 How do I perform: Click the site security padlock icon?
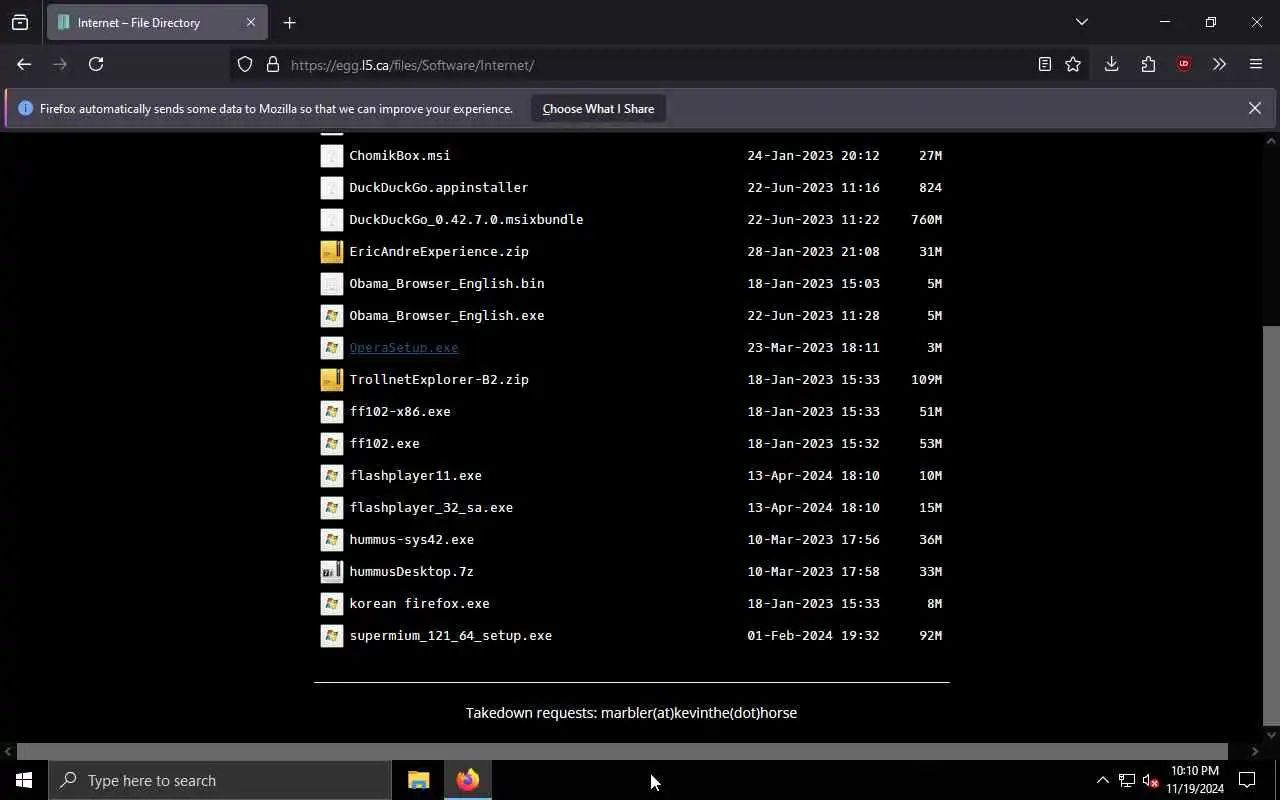[x=272, y=65]
